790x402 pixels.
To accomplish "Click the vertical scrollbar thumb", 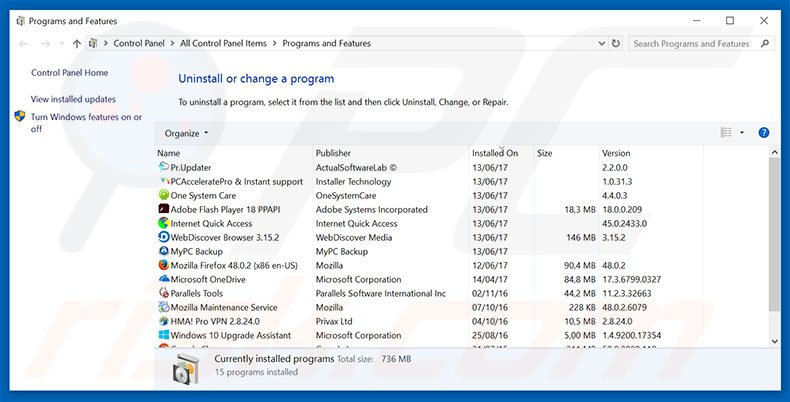I will click(774, 234).
